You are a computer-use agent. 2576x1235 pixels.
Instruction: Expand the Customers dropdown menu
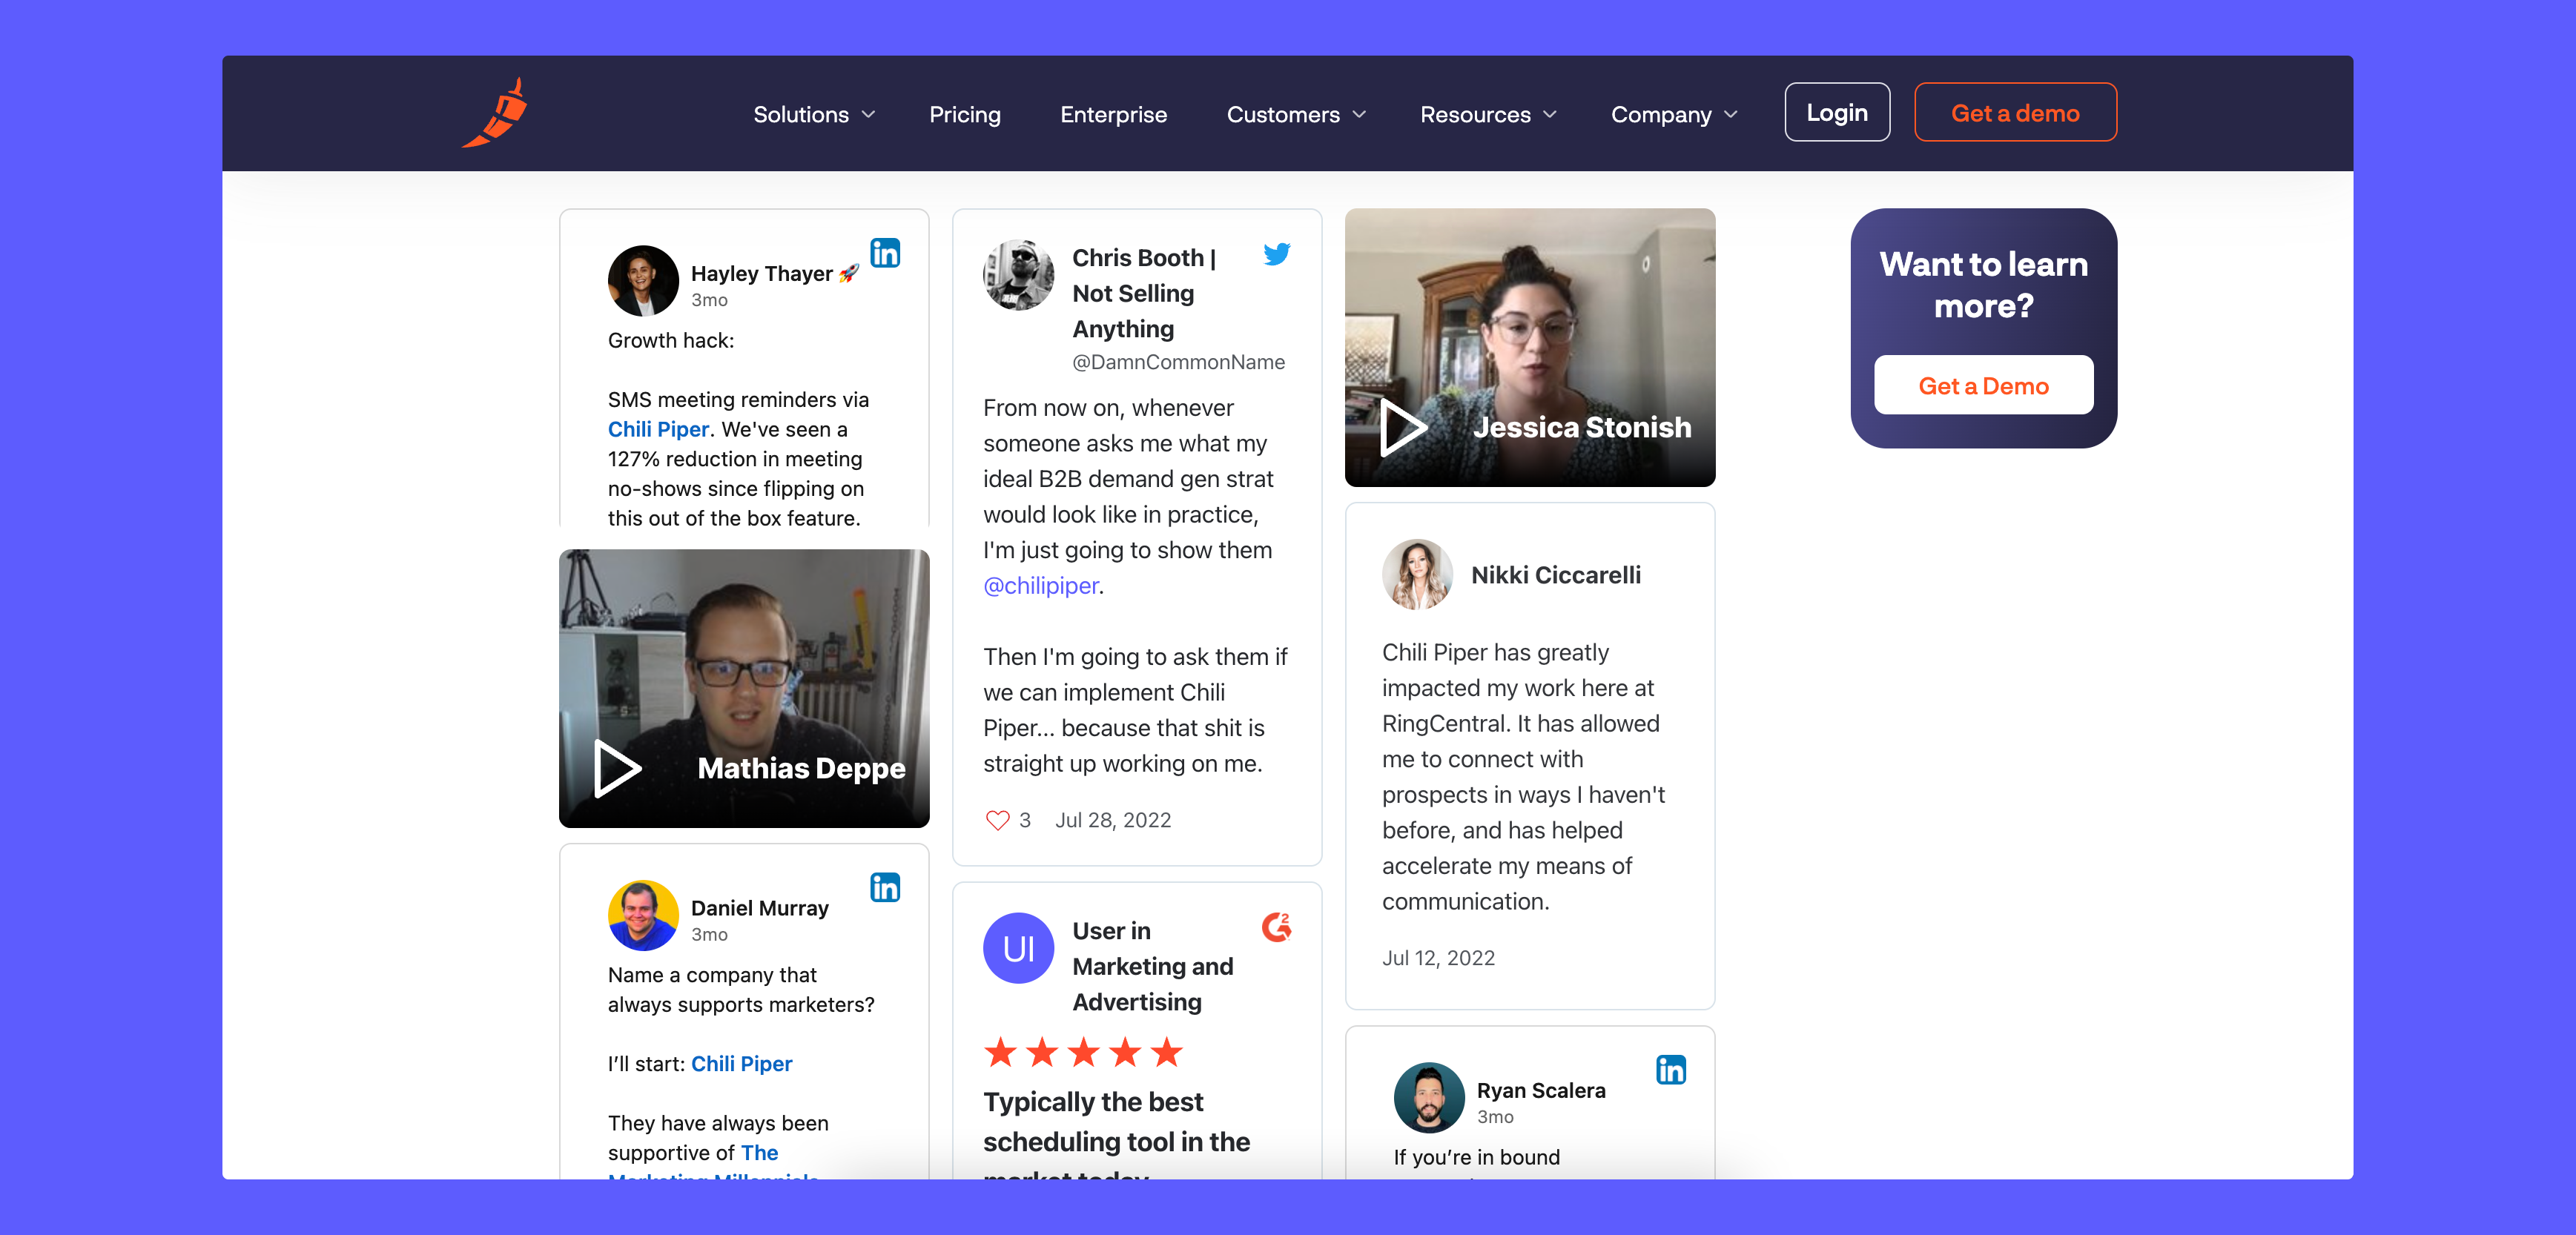[1296, 114]
